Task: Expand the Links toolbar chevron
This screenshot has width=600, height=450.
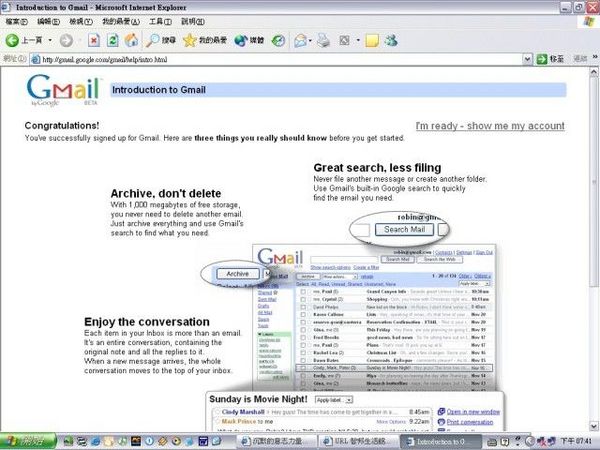Action: (x=595, y=57)
